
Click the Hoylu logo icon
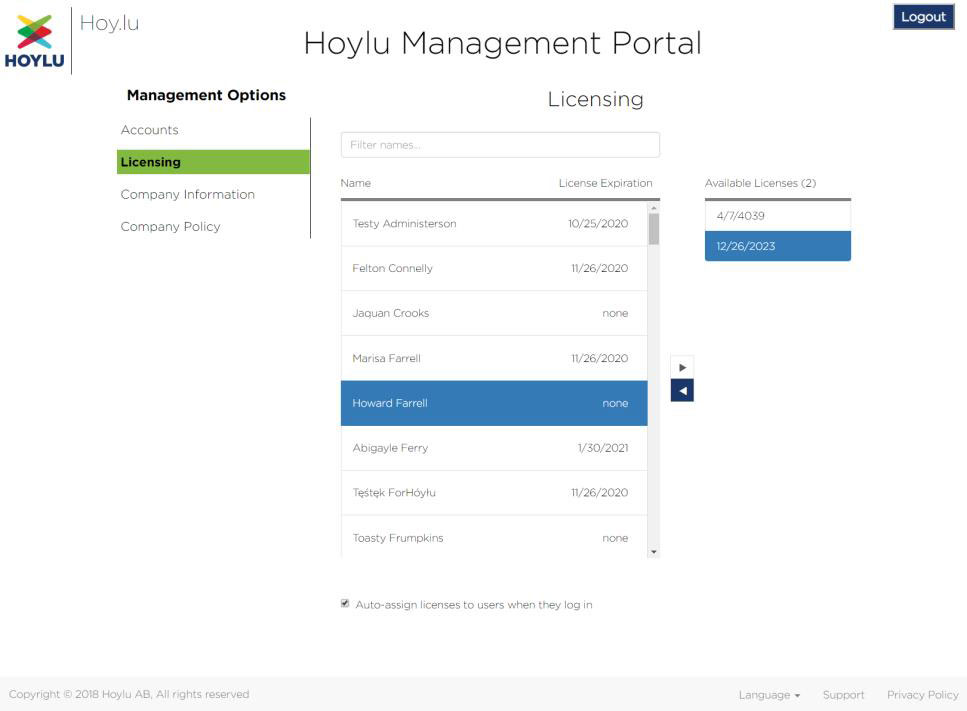[35, 41]
